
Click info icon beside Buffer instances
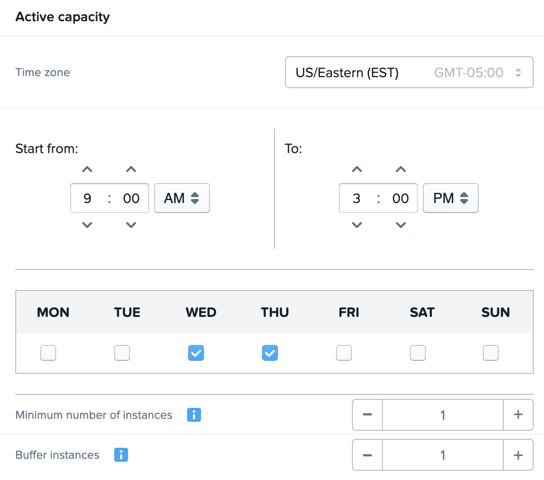pos(121,455)
